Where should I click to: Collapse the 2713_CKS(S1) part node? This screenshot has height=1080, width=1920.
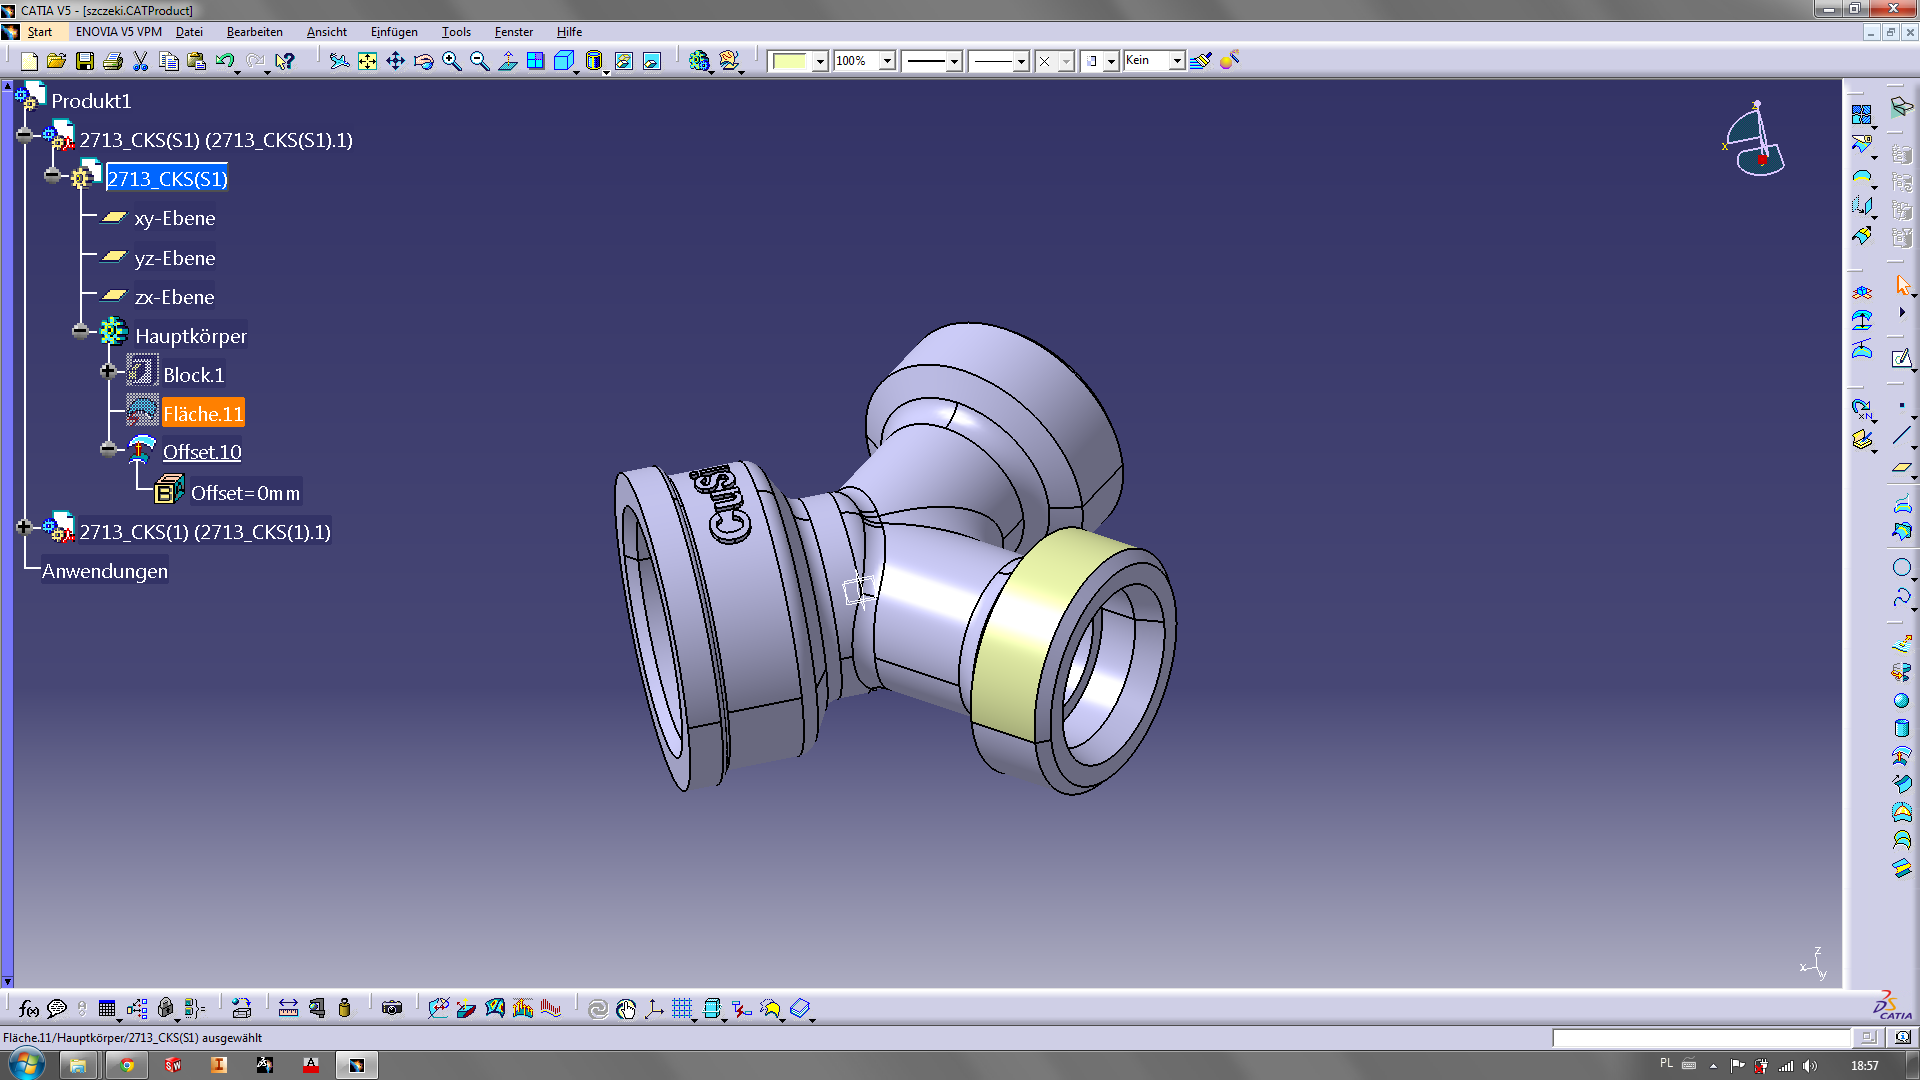[x=52, y=175]
